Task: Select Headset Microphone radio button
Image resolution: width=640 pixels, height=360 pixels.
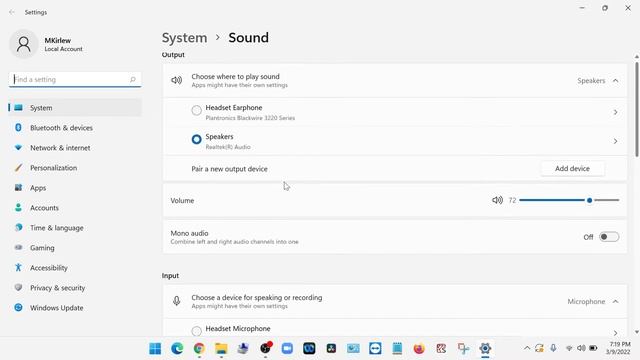Action: pyautogui.click(x=196, y=331)
